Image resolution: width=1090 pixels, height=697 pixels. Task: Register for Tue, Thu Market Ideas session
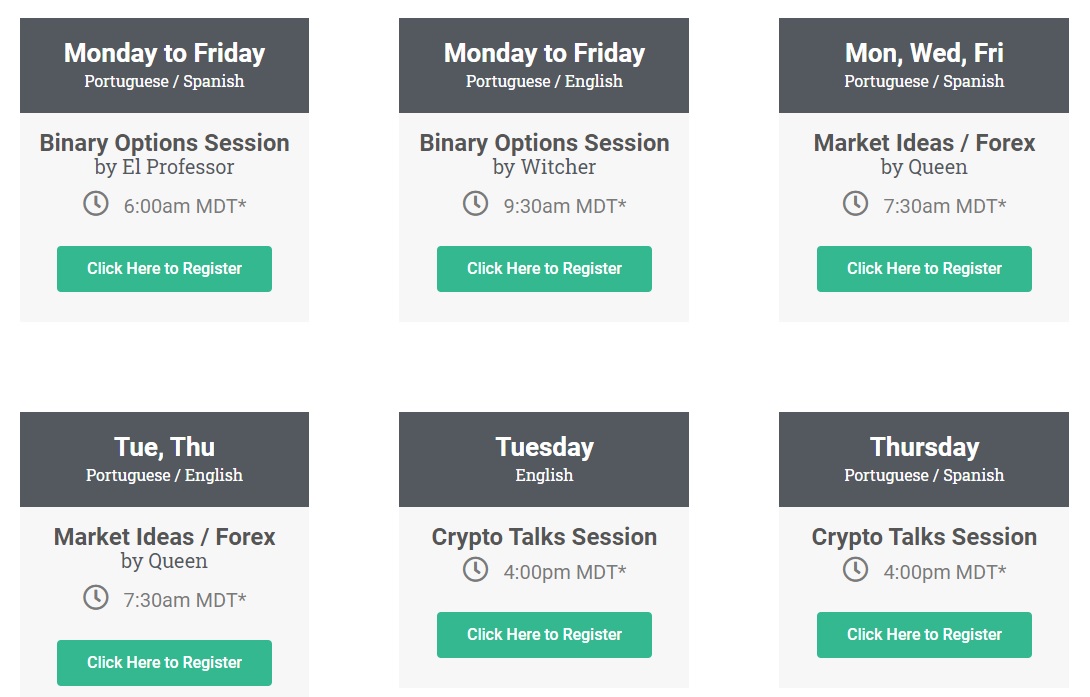pos(164,663)
